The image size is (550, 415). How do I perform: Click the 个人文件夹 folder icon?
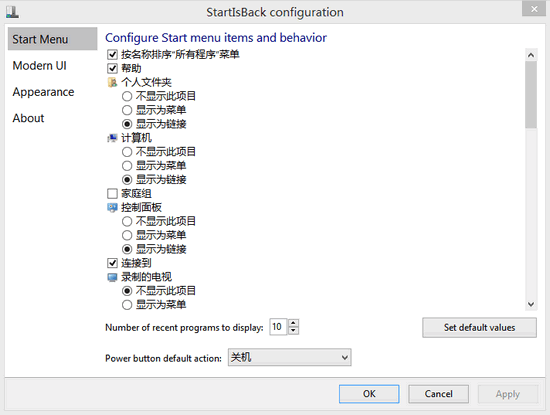(x=112, y=82)
